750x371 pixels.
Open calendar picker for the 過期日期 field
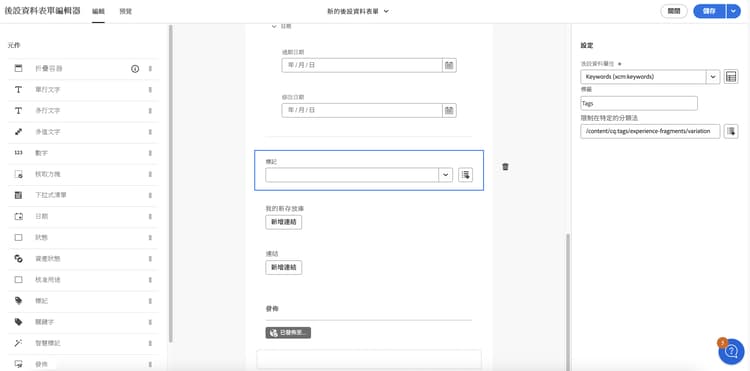click(449, 65)
